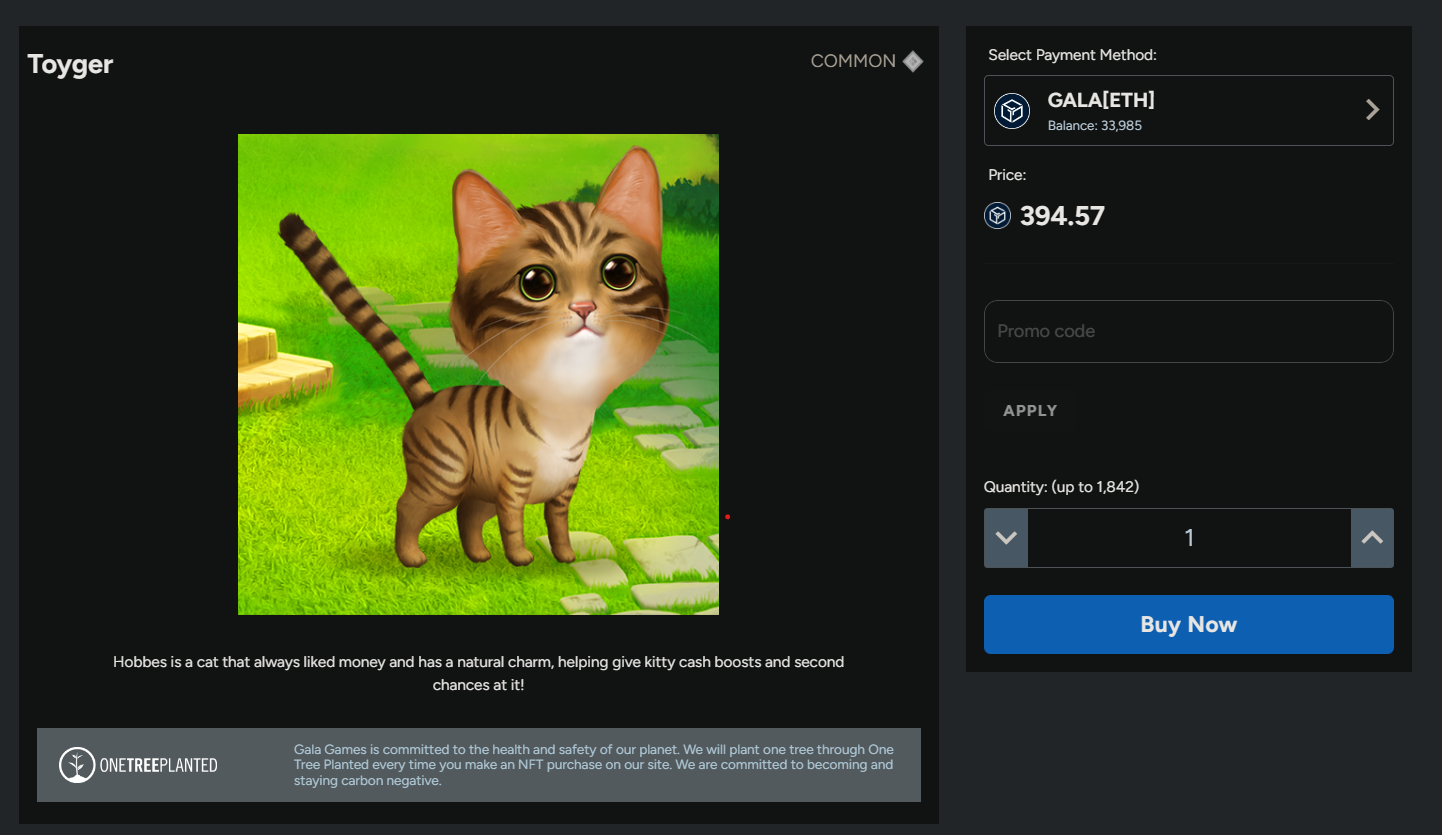Click the Price: label
The height and width of the screenshot is (835, 1442).
click(1007, 175)
